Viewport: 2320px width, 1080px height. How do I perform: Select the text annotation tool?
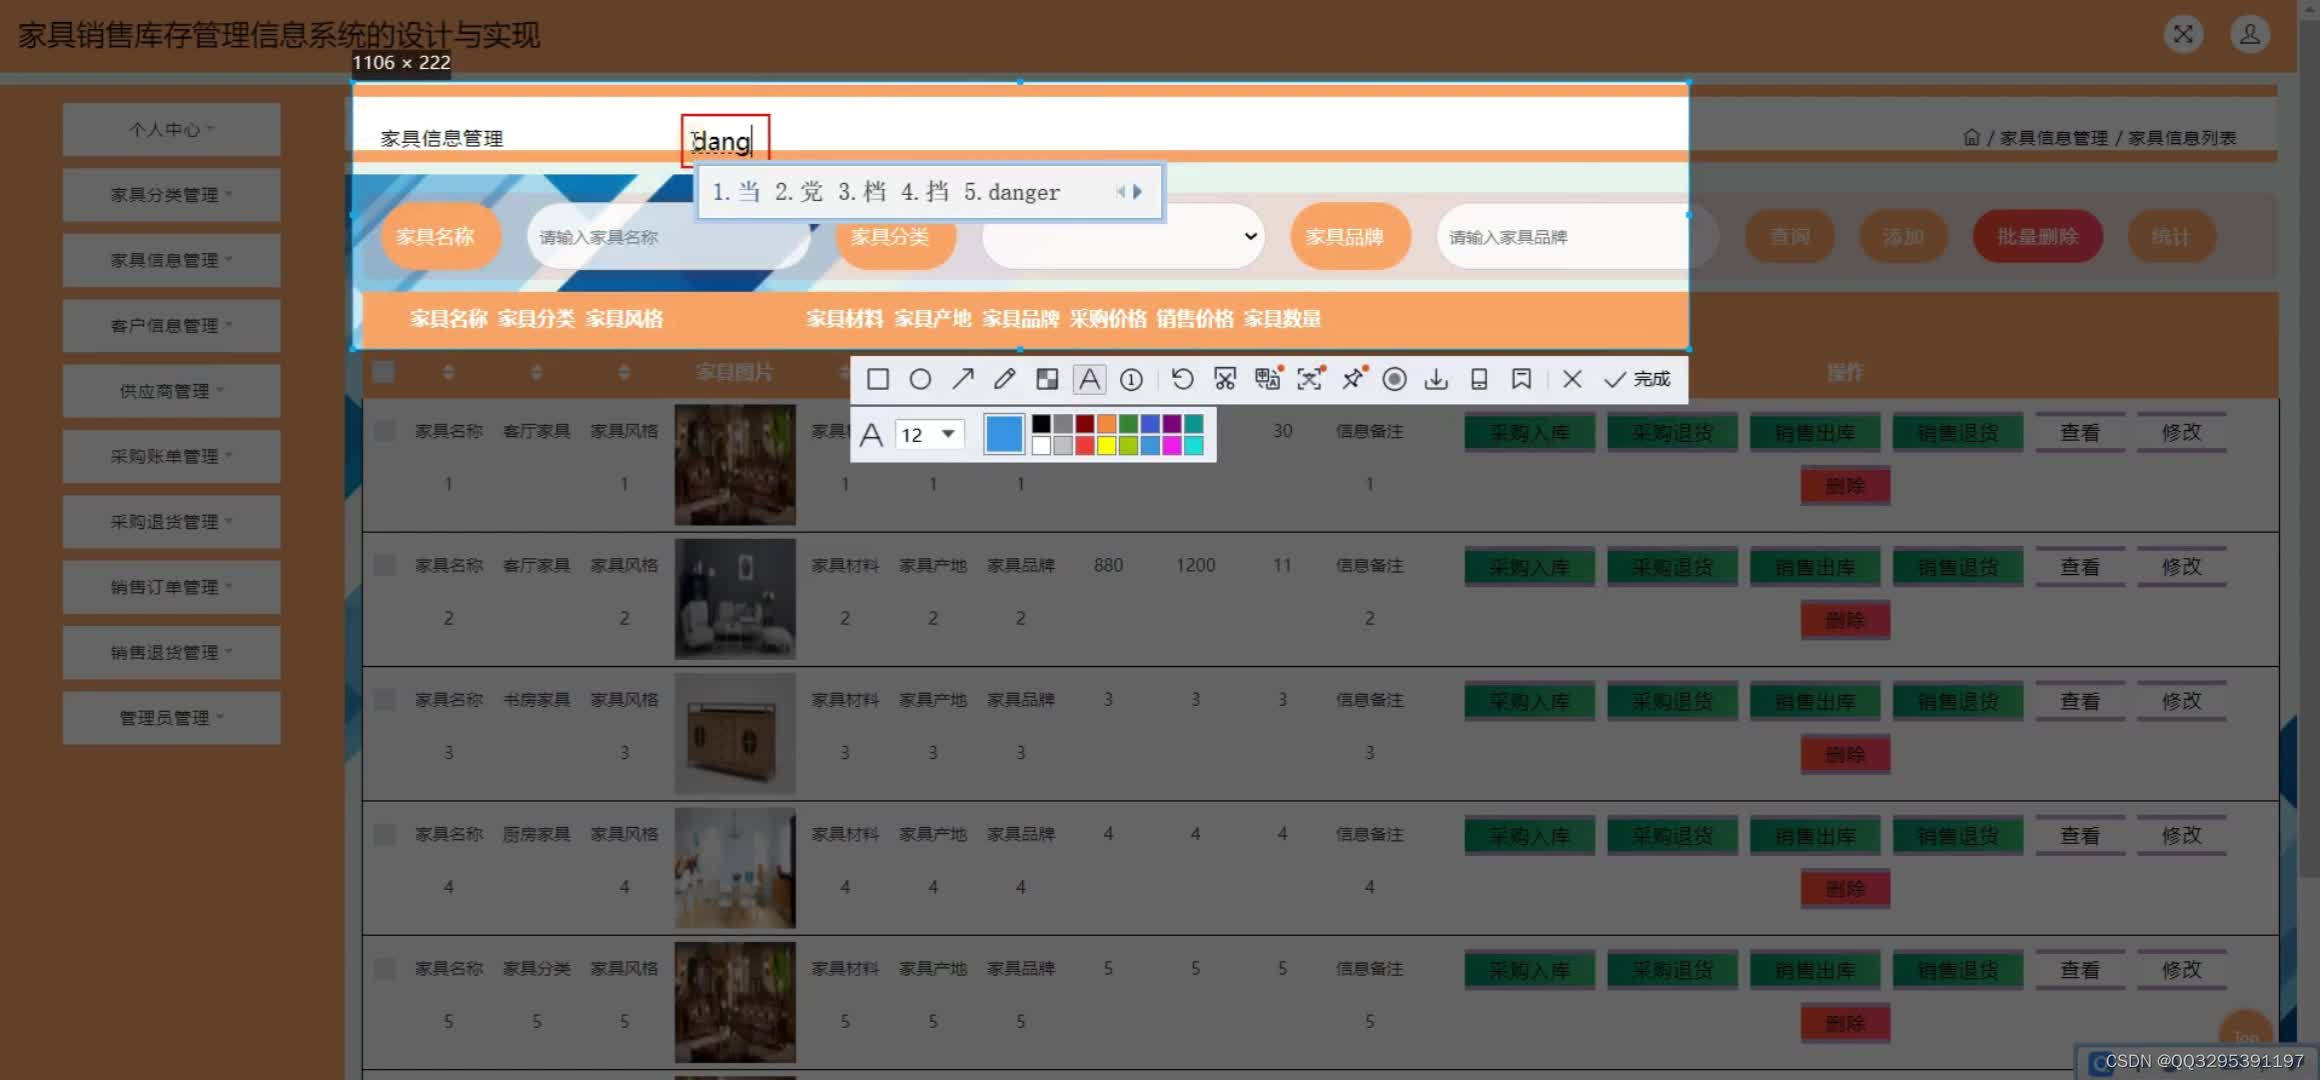pyautogui.click(x=1089, y=379)
